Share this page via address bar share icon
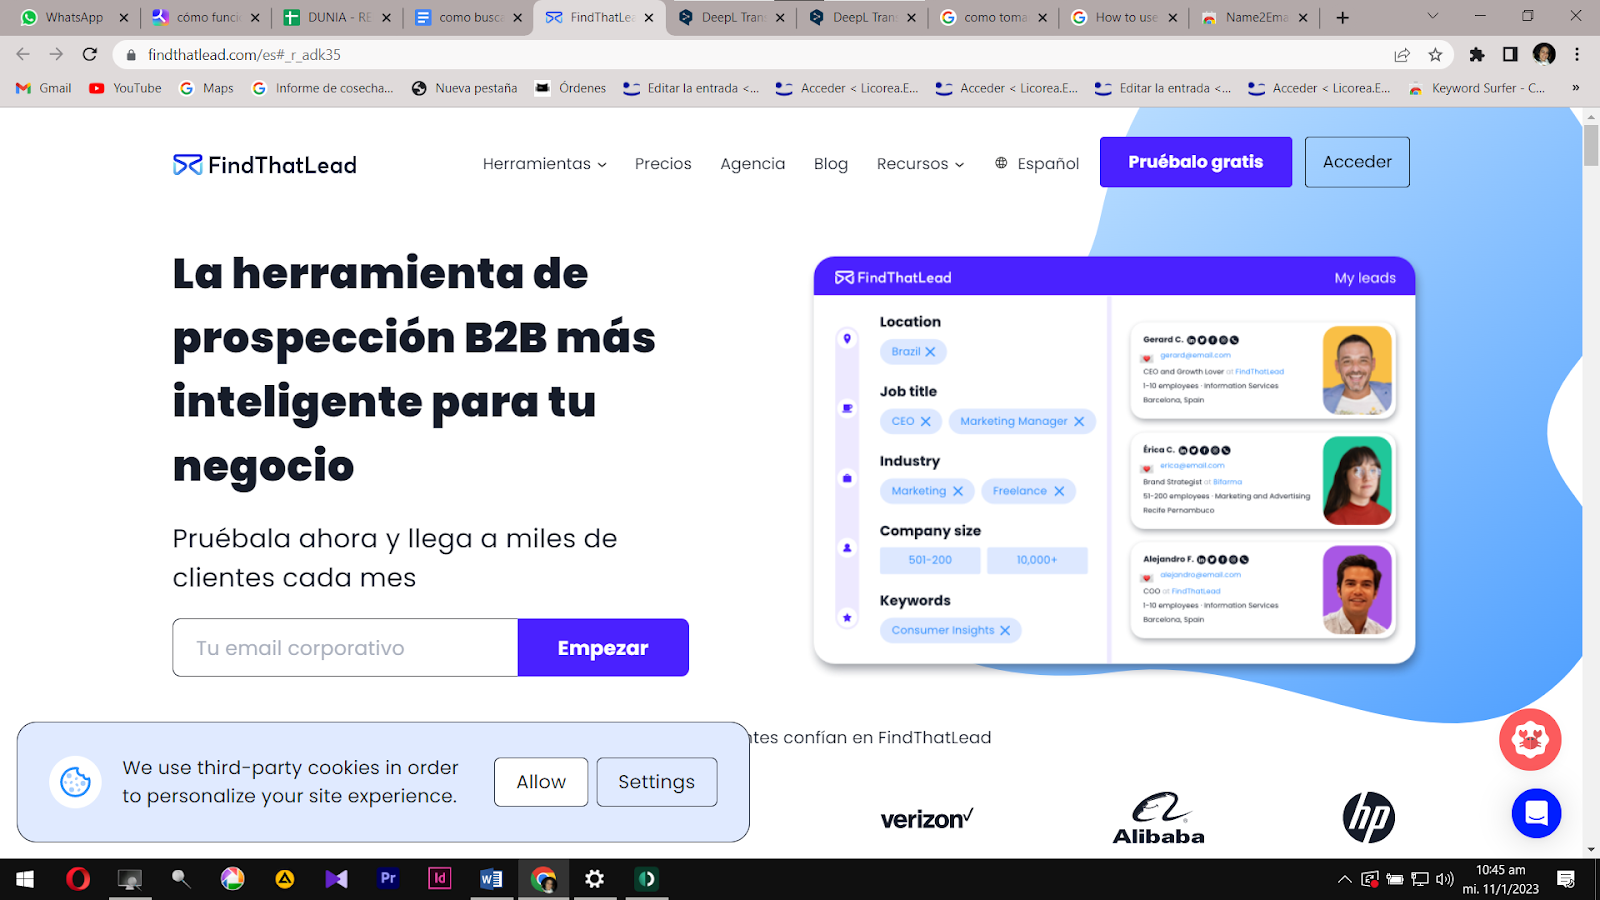1600x900 pixels. click(1403, 55)
